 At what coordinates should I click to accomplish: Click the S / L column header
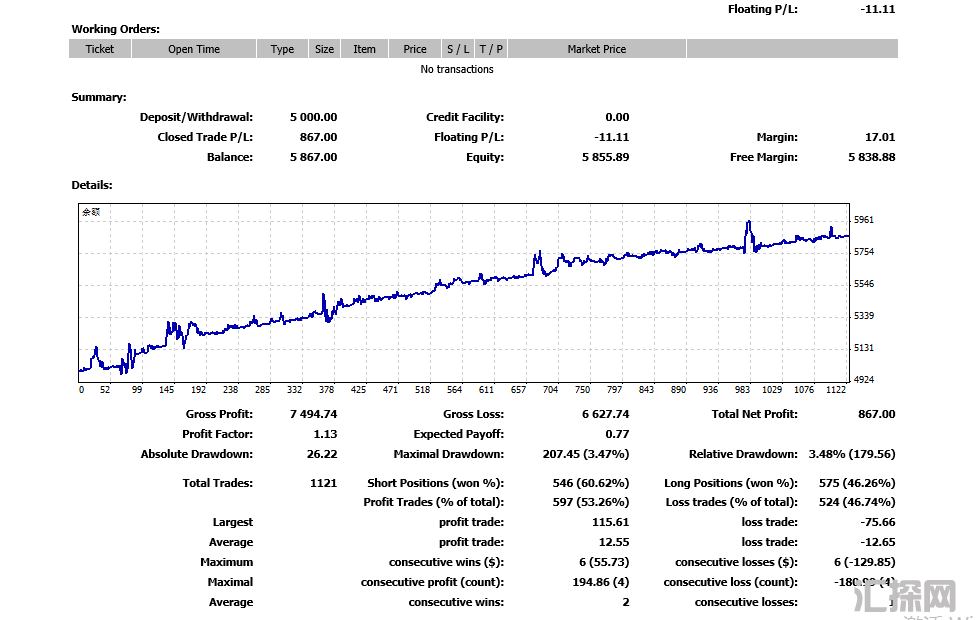pos(458,49)
